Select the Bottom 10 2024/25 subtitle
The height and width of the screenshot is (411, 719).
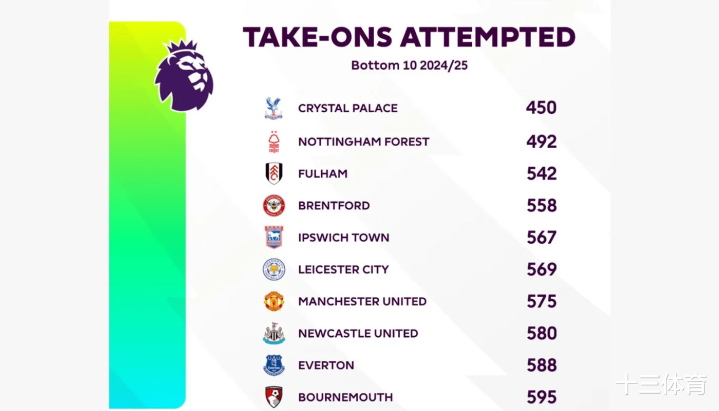pyautogui.click(x=409, y=65)
